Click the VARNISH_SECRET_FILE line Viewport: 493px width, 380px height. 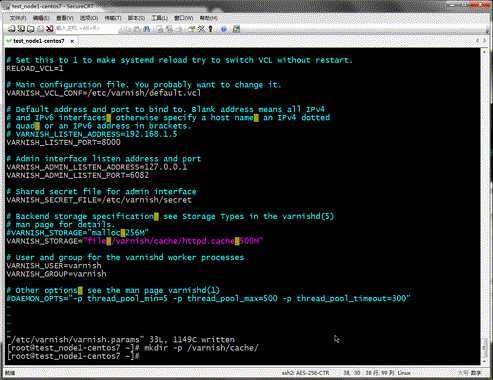(x=99, y=200)
